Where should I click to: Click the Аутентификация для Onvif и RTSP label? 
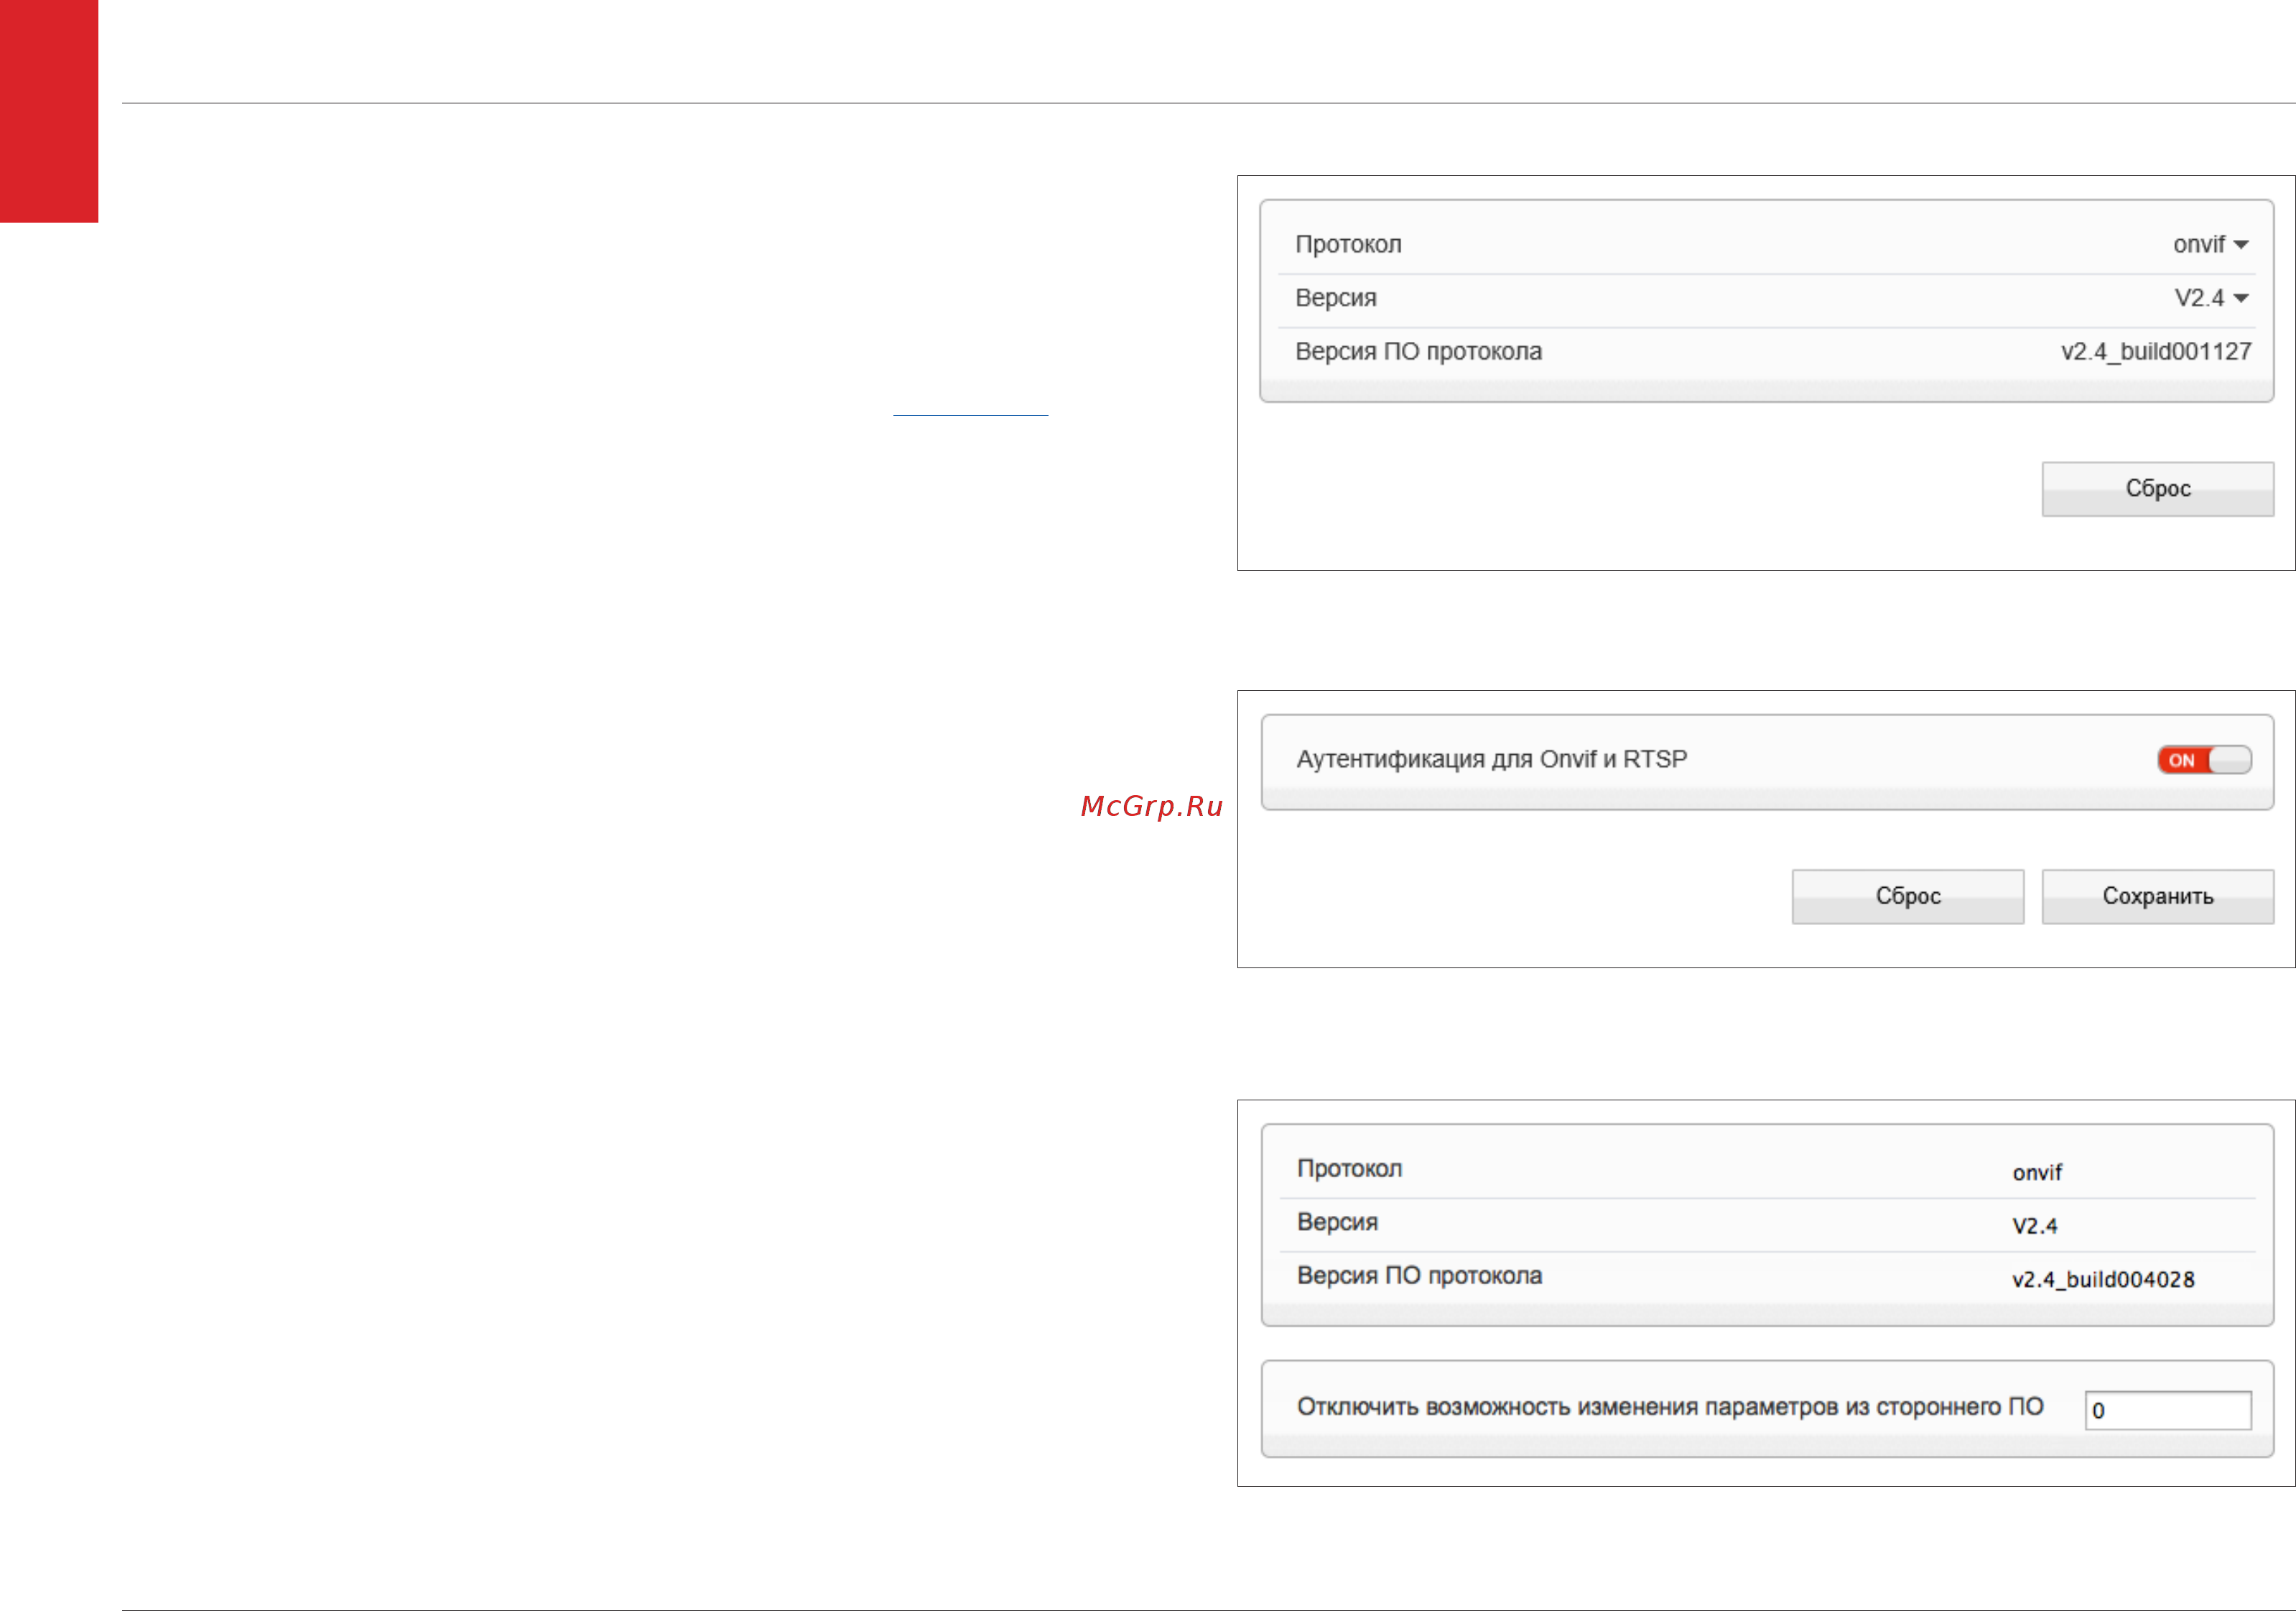(1491, 759)
